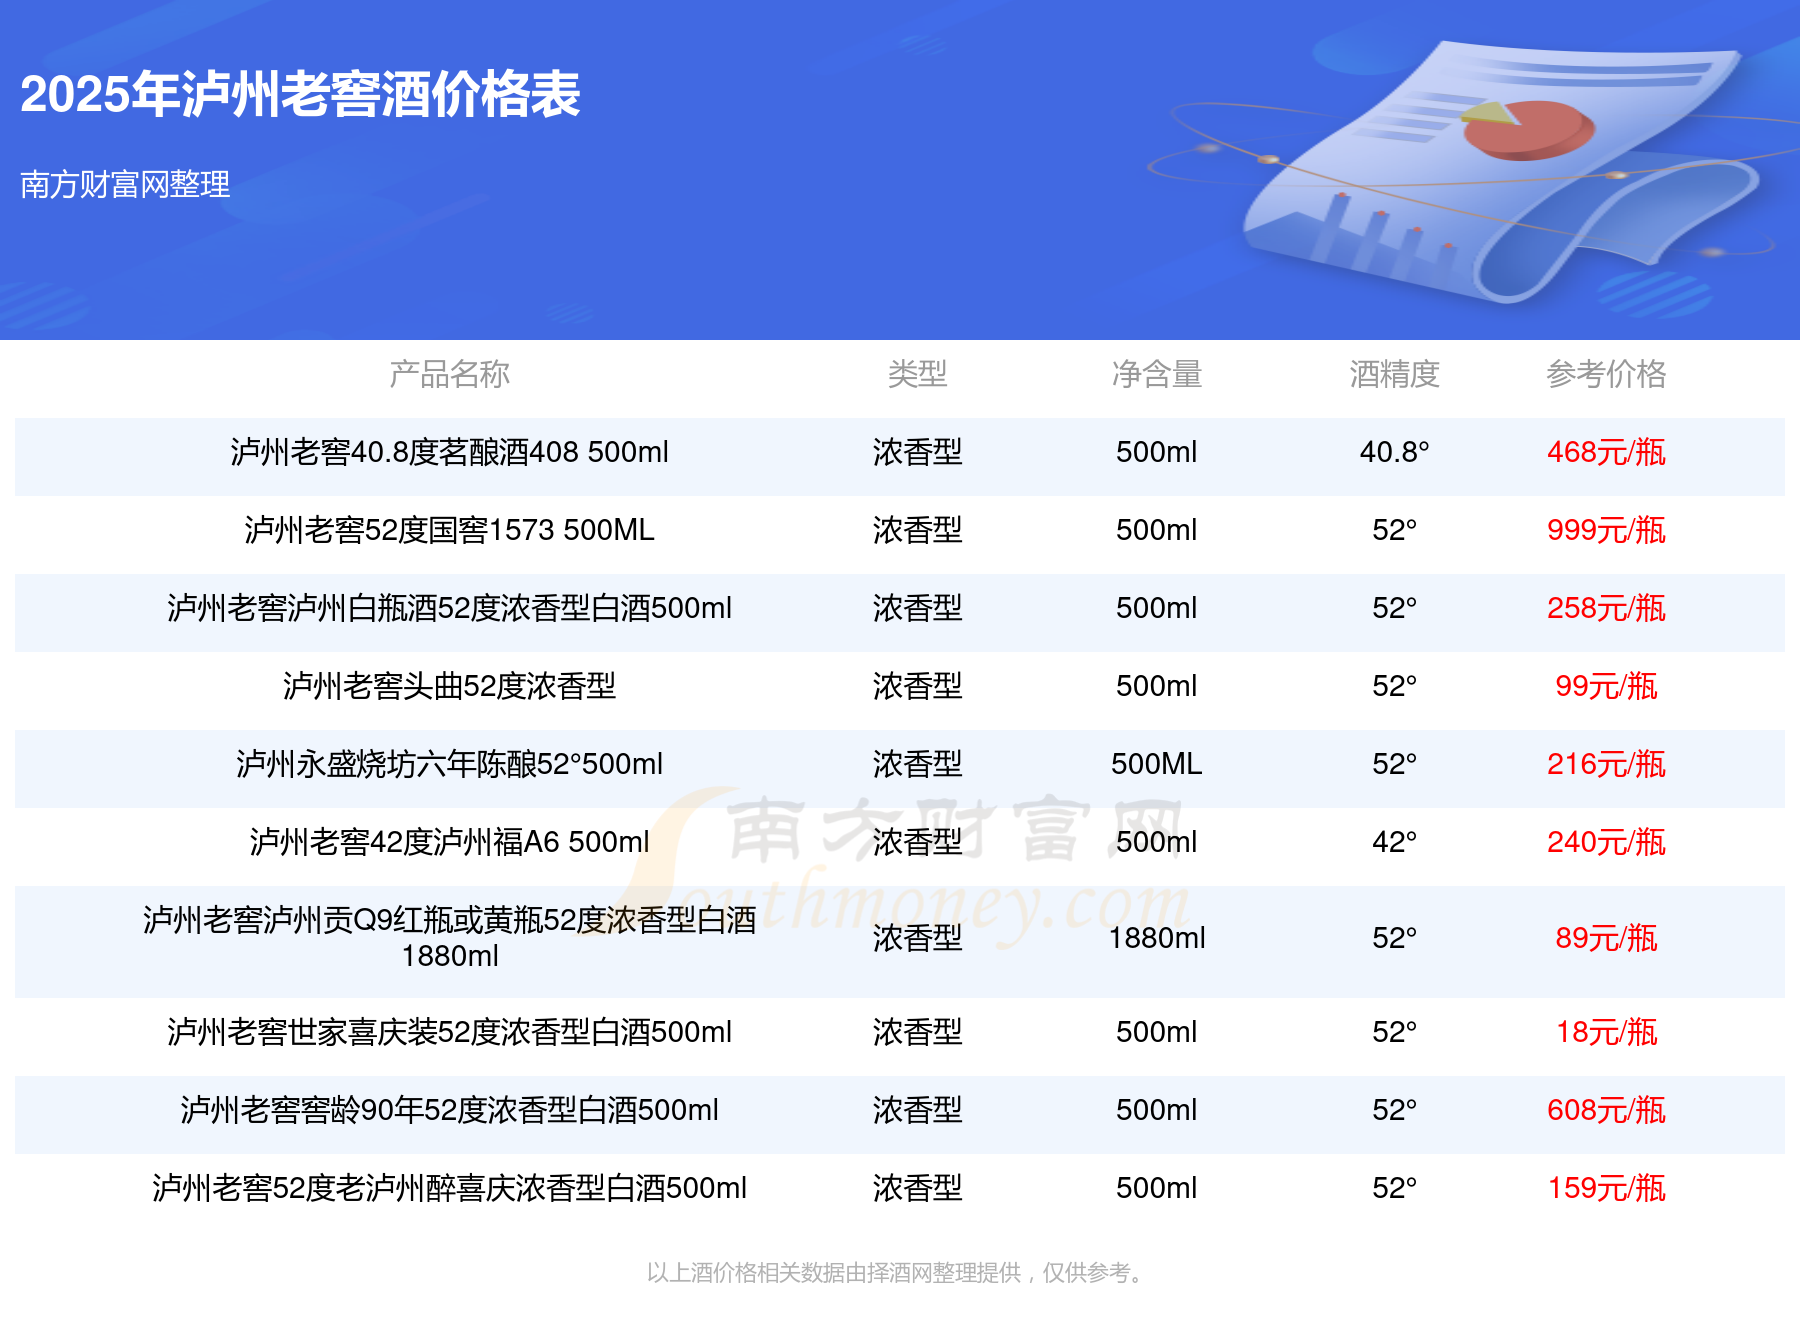Viewport: 1800px width, 1318px height.
Task: Select 泸州老窖头曲52度浓香型 product name
Action: coord(450,686)
